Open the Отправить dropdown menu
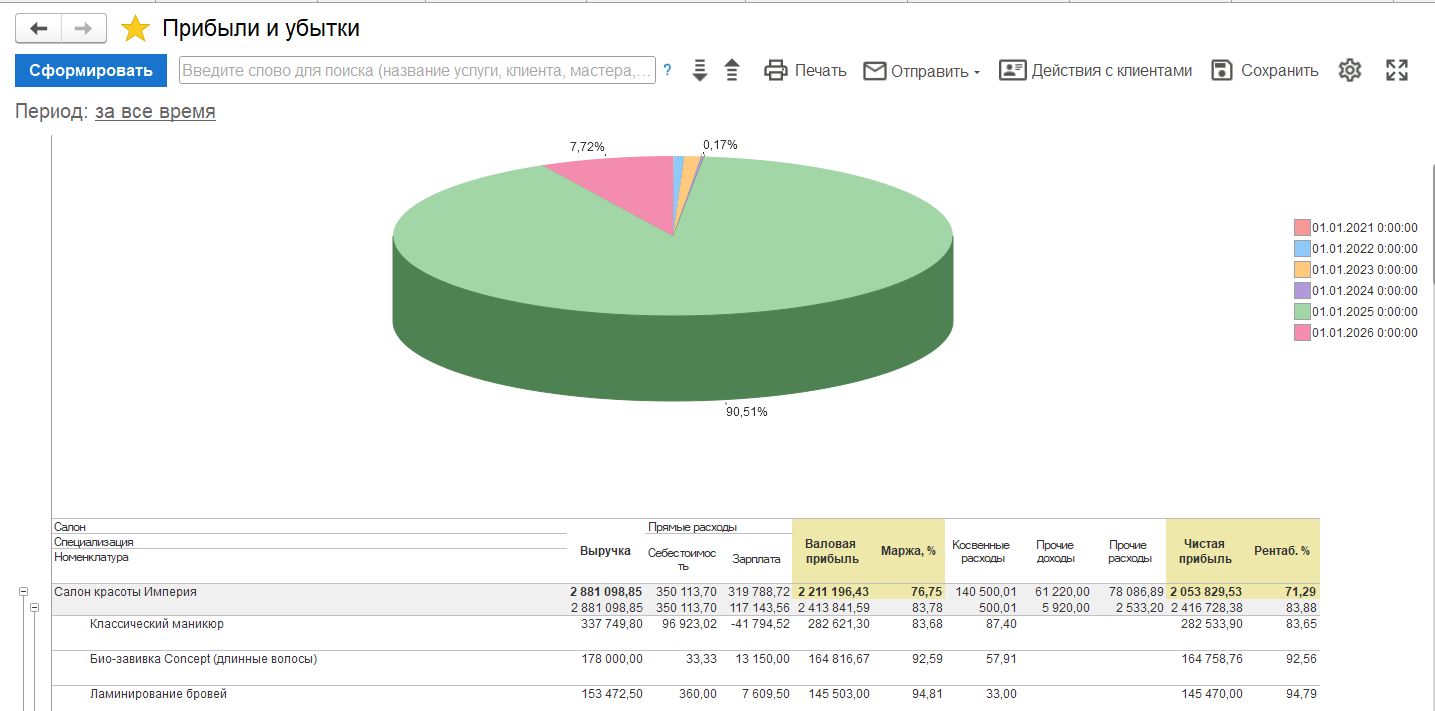 click(921, 70)
